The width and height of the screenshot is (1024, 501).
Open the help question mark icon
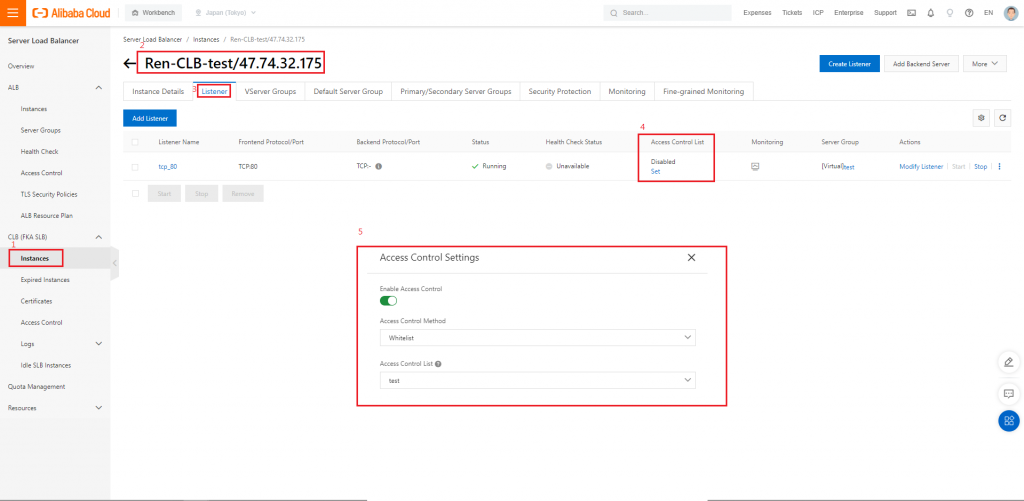tap(968, 12)
